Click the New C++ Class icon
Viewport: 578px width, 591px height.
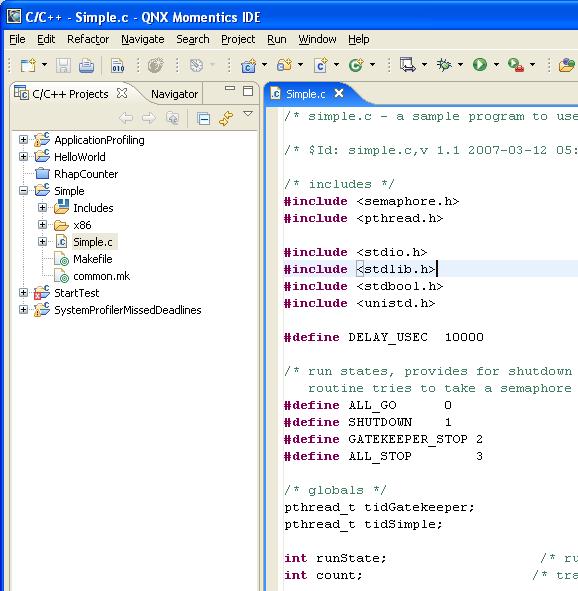click(356, 65)
